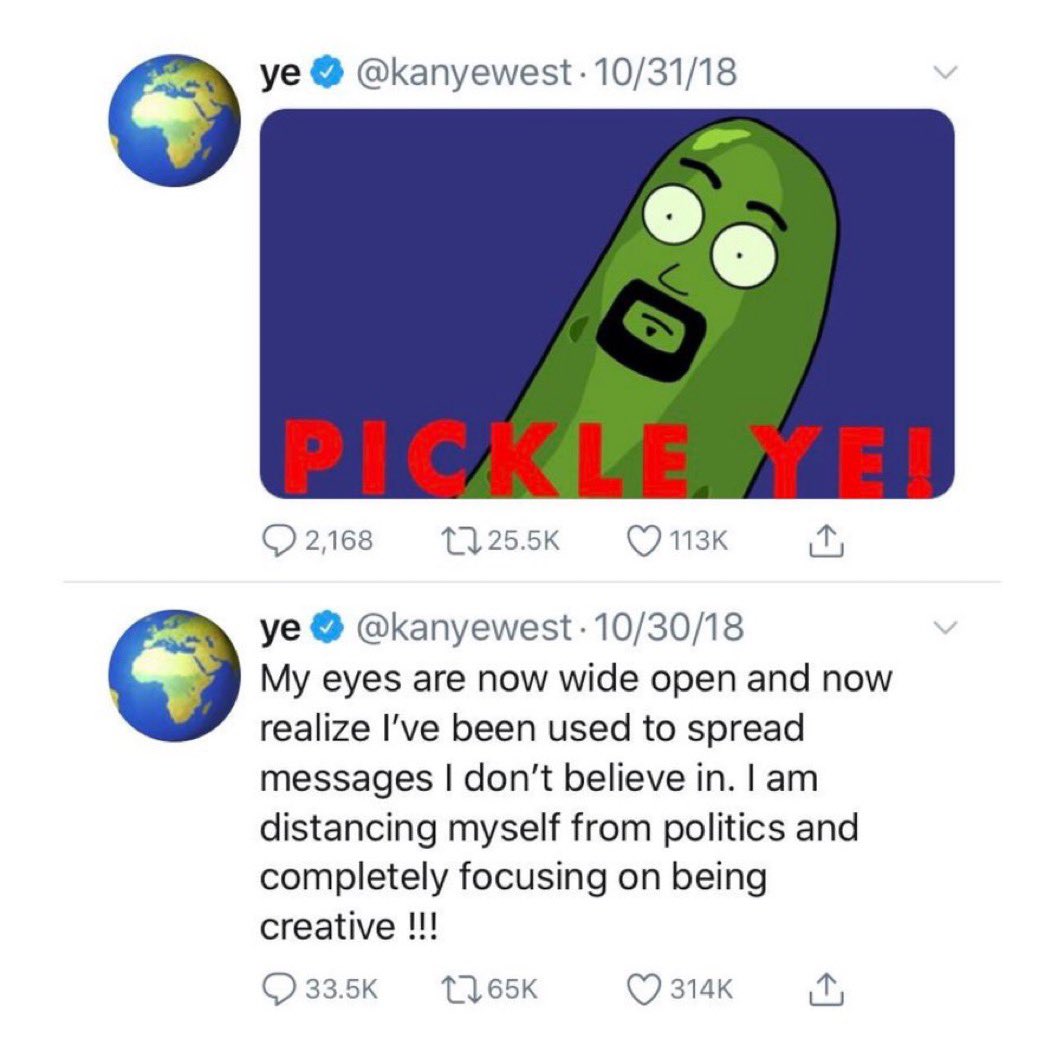Open @kanyewest handle on 10/30/18 tweet
The height and width of the screenshot is (1064, 1064).
[463, 628]
